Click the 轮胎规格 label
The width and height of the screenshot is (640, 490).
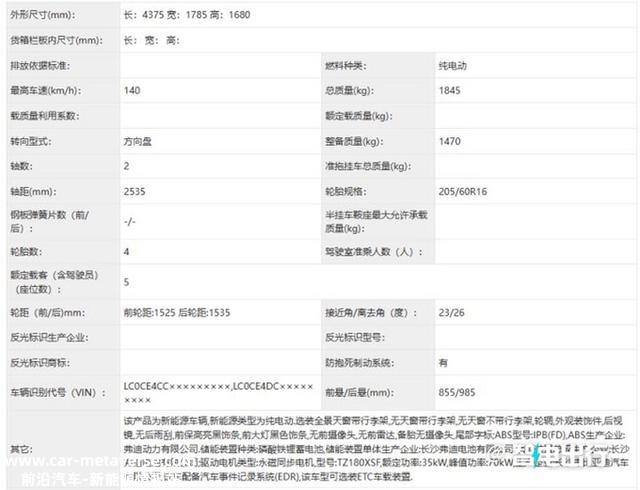tap(345, 192)
